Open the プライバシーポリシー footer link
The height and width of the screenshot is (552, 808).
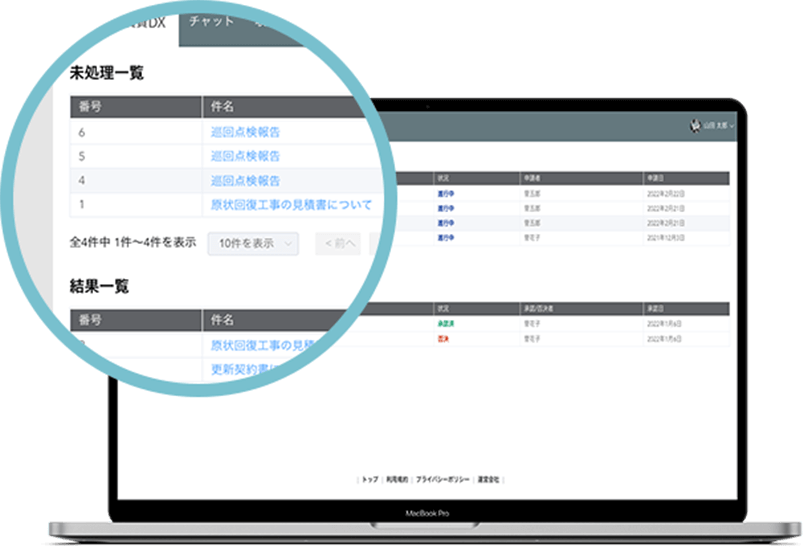tap(442, 480)
